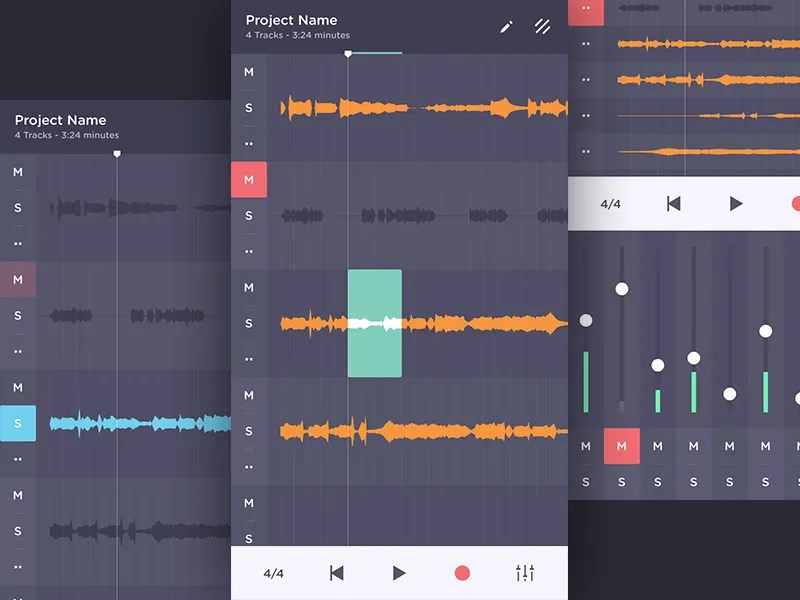Viewport: 800px width, 600px height.
Task: Toggle the highlighted blue S solo on the left panel
Action: click(17, 424)
